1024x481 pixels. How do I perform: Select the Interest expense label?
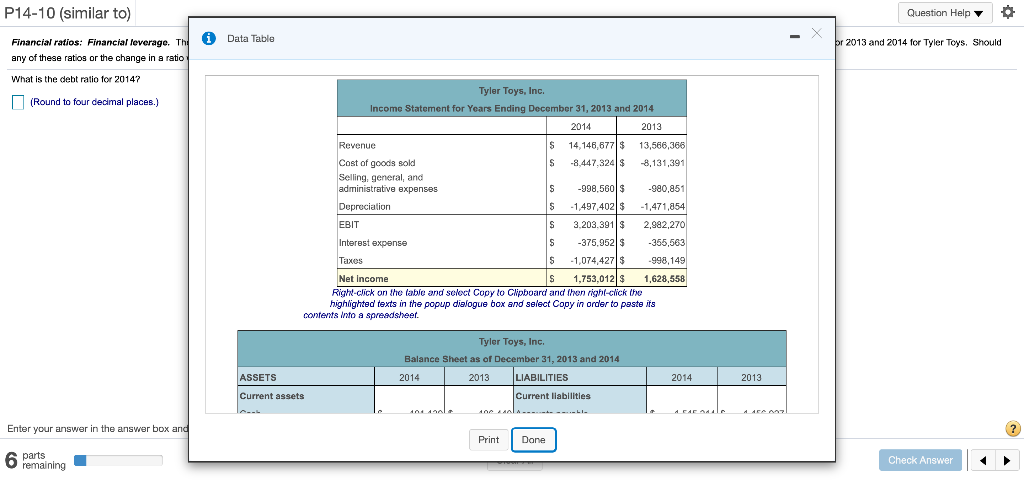pyautogui.click(x=372, y=243)
